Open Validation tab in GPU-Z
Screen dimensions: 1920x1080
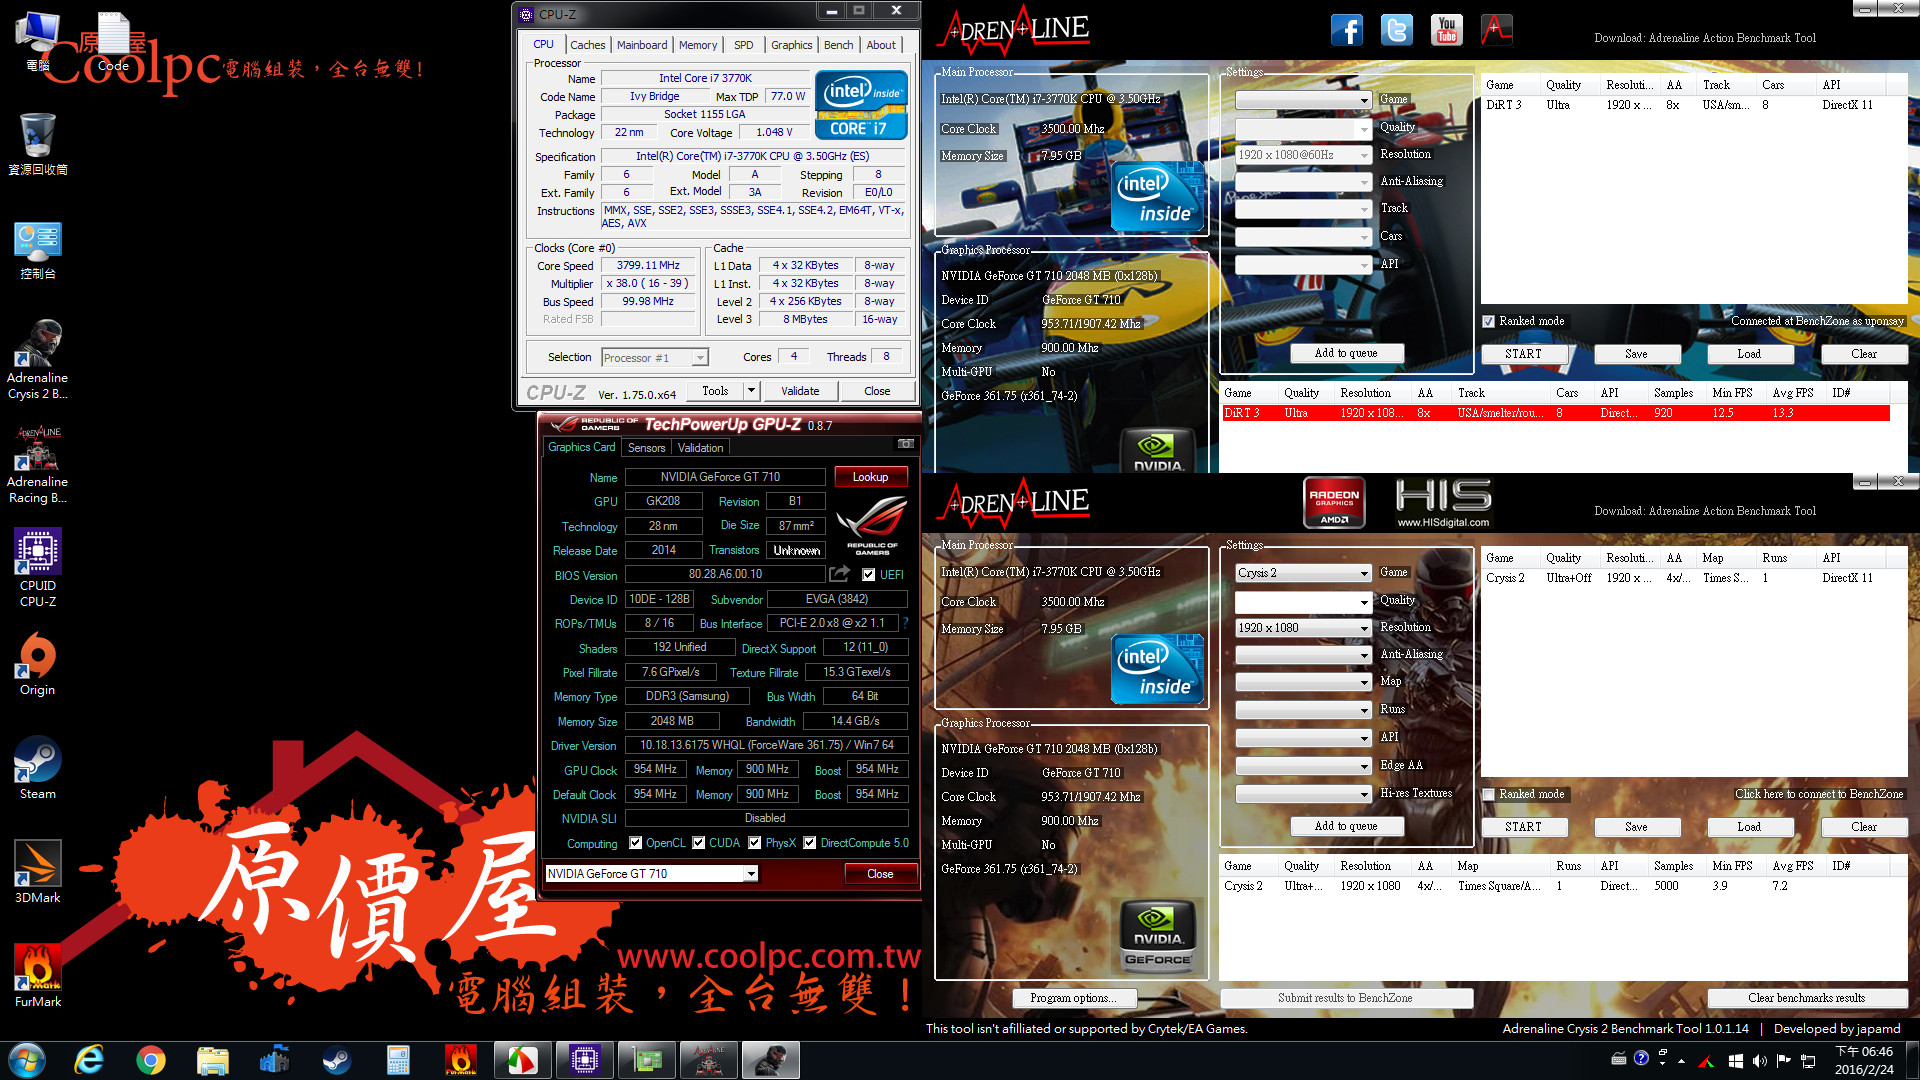pos(700,448)
